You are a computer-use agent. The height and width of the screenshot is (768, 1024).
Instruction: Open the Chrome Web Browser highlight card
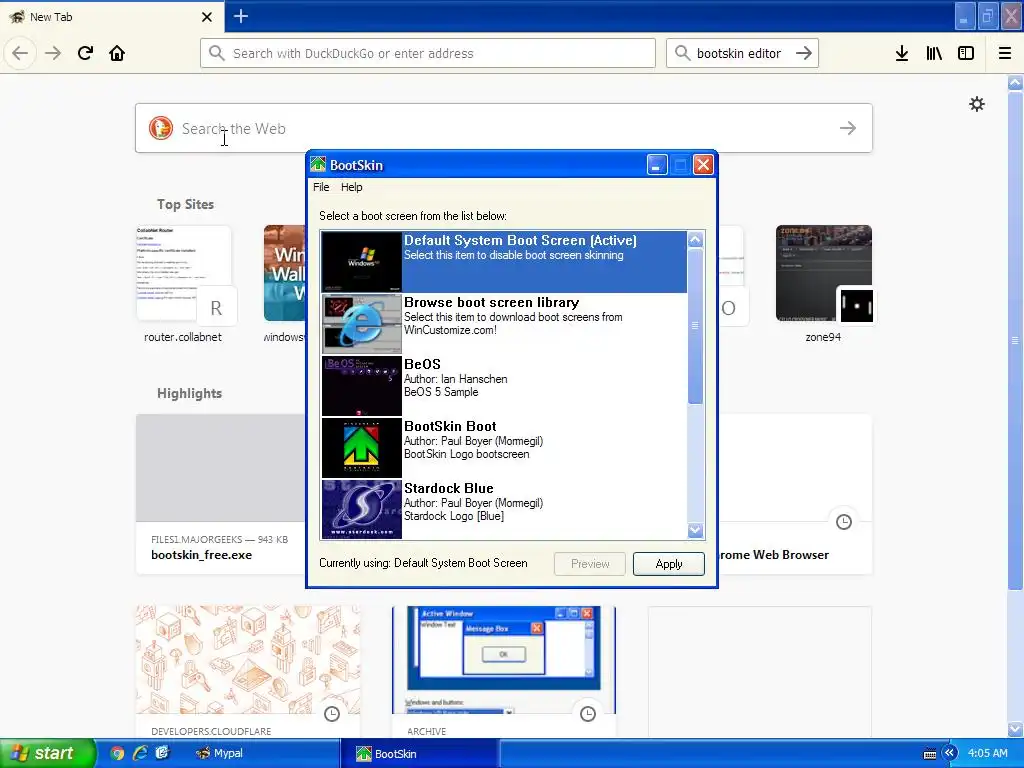point(795,494)
